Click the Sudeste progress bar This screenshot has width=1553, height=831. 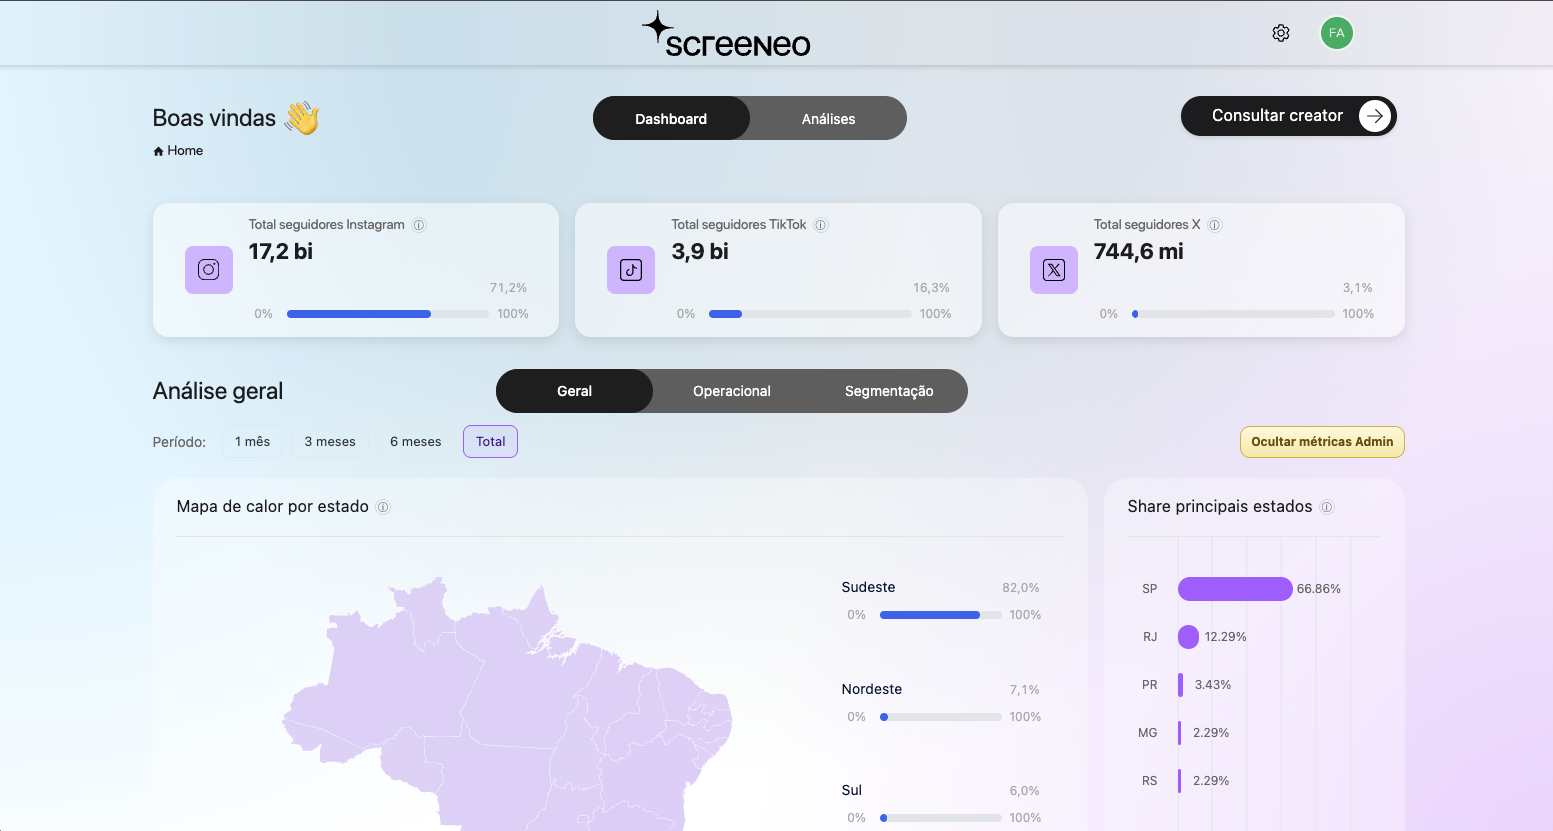click(x=940, y=615)
